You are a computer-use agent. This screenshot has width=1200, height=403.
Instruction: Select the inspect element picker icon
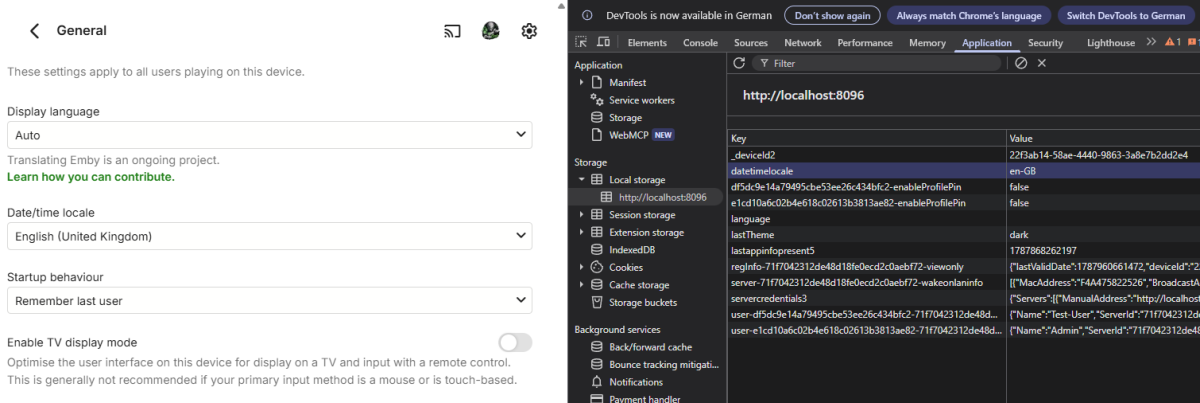(582, 42)
